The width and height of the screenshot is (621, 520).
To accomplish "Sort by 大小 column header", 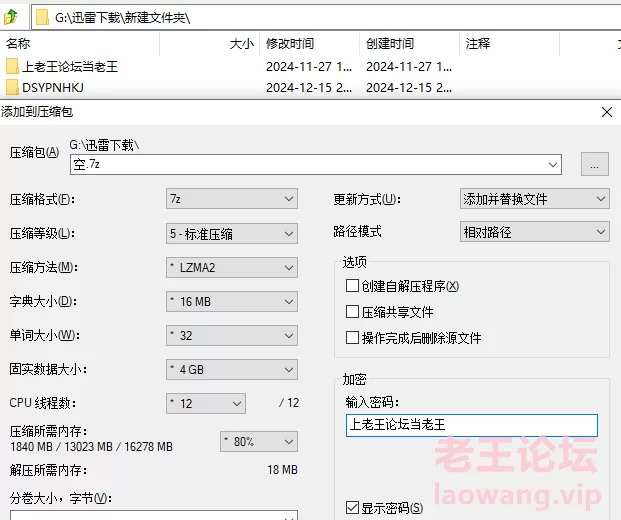I will 241,43.
